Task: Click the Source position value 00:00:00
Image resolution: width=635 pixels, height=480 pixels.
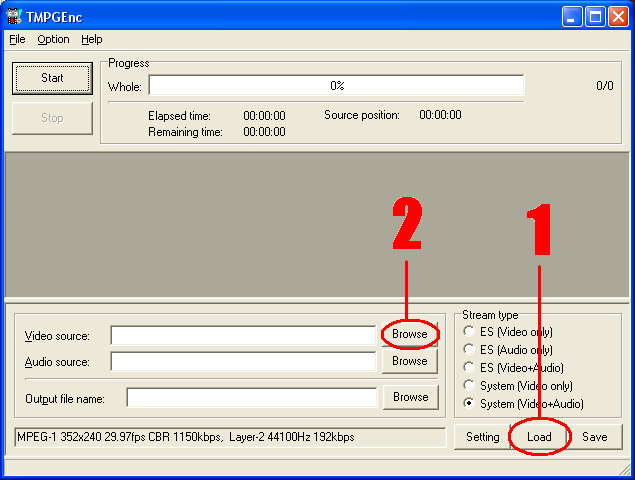Action: 440,115
